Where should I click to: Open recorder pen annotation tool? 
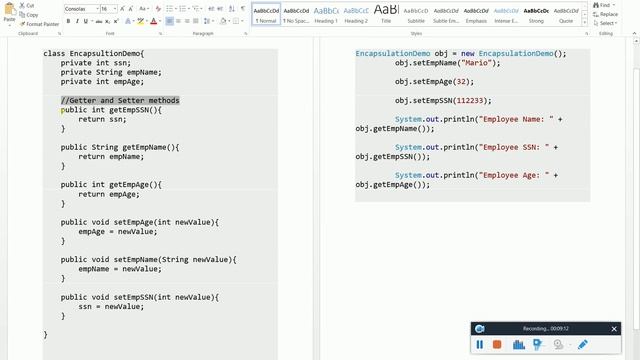click(x=583, y=345)
